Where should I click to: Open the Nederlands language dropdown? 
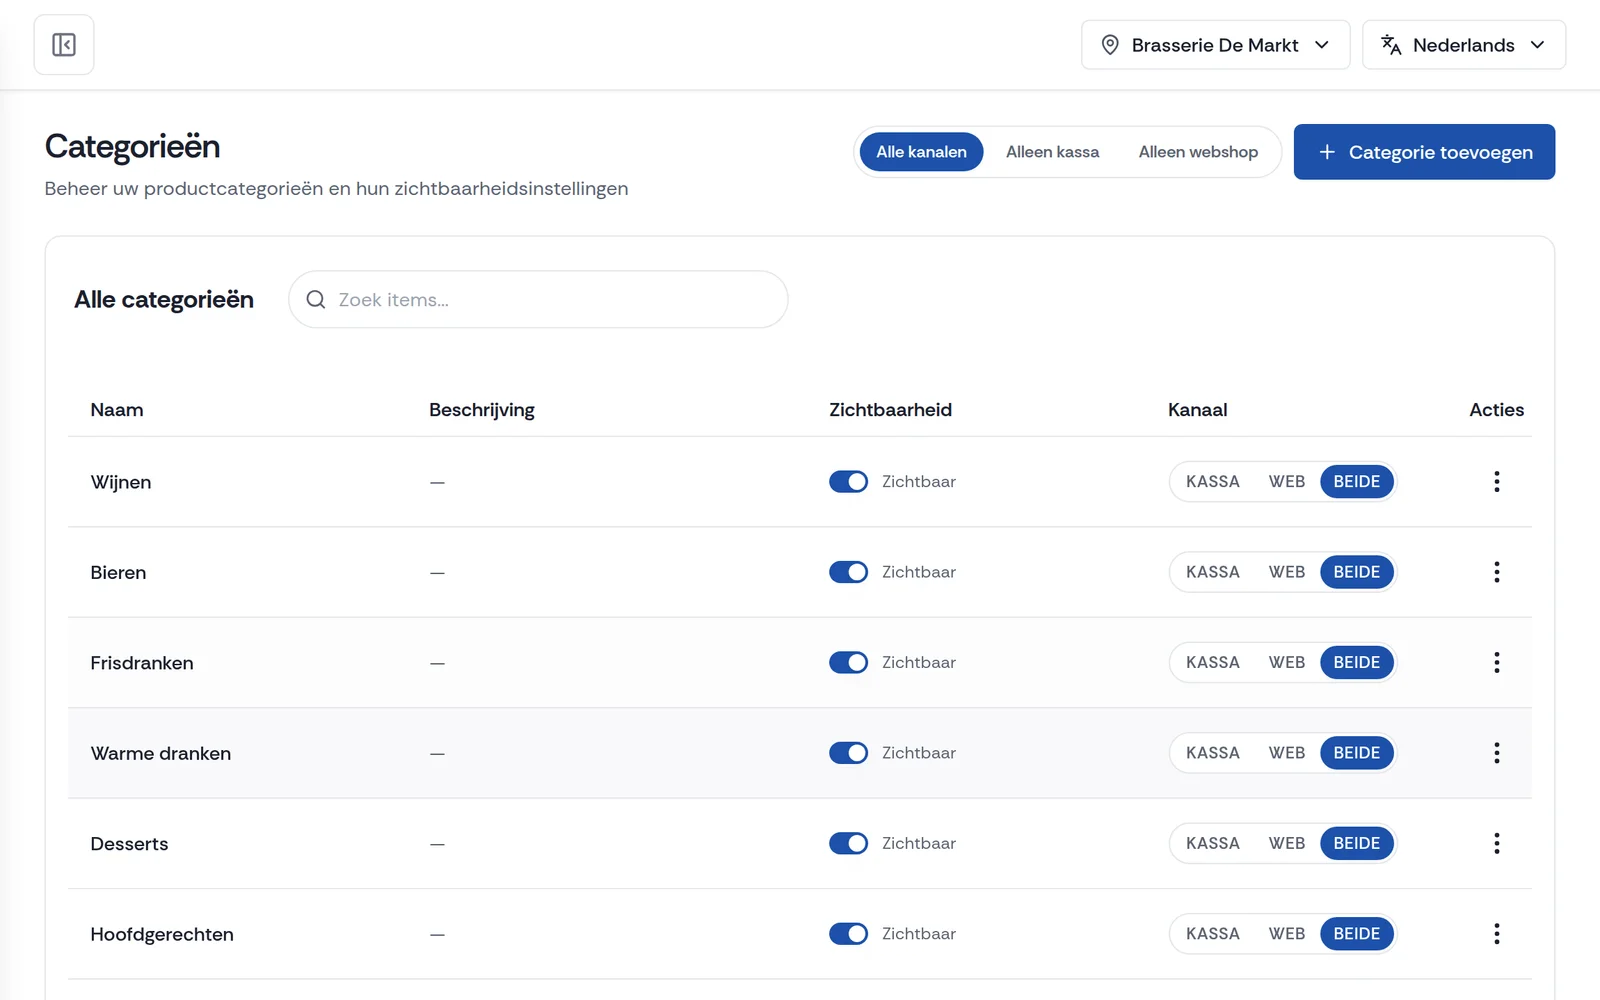click(x=1464, y=45)
